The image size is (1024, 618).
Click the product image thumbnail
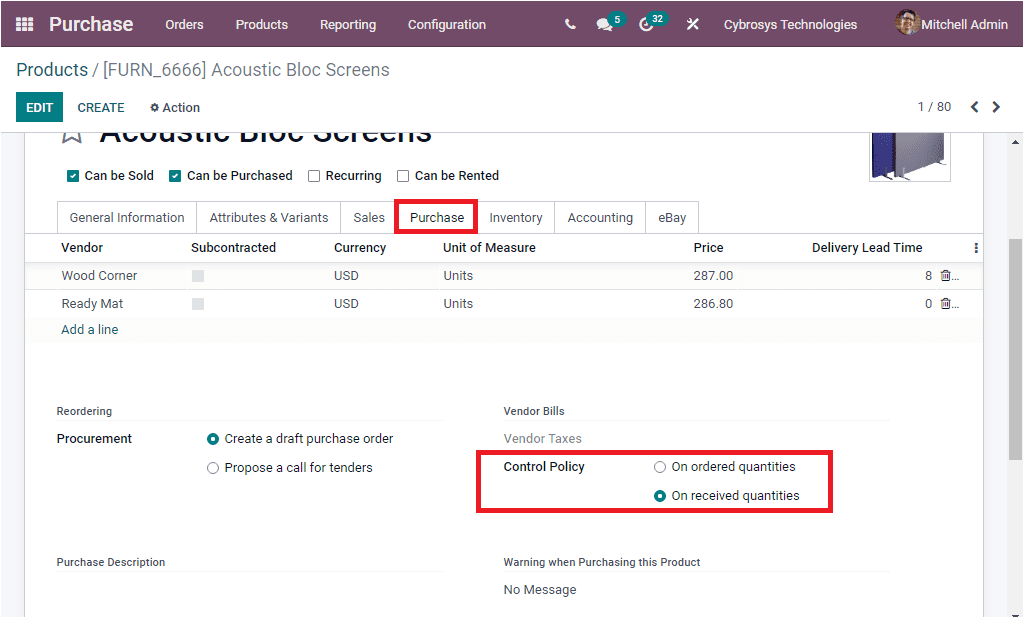point(909,154)
